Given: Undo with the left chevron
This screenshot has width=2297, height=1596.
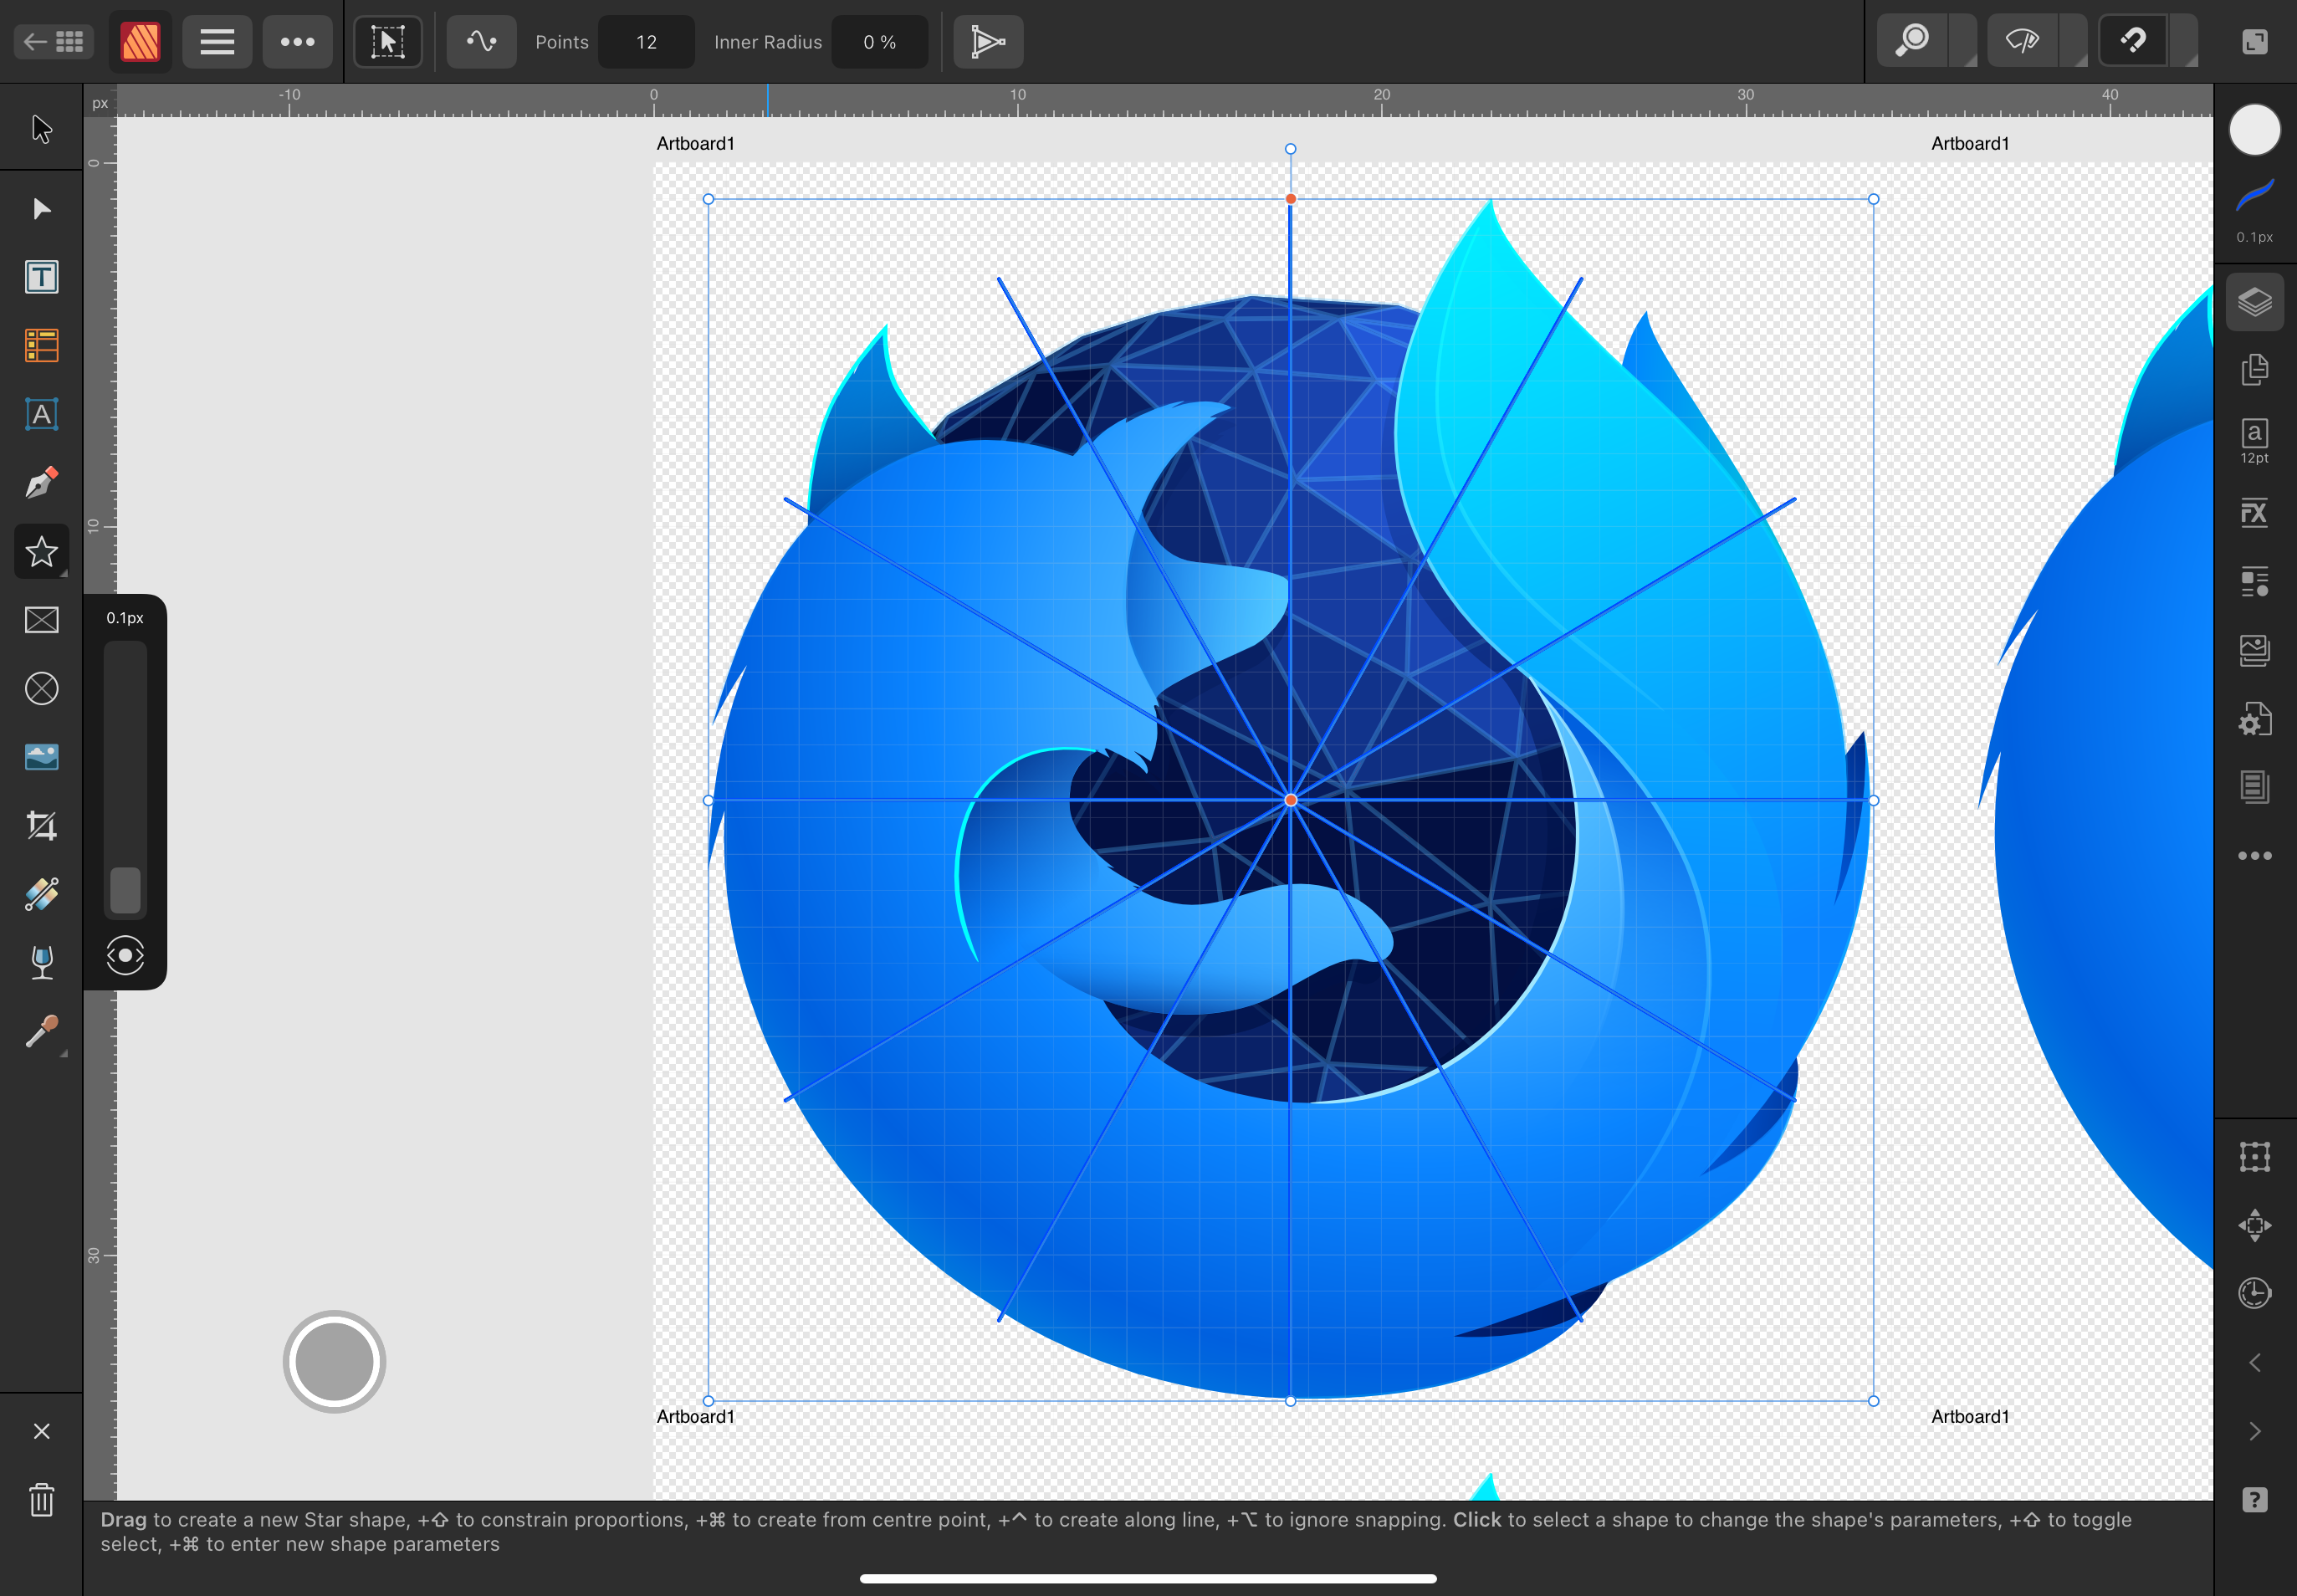Looking at the screenshot, I should point(2255,1363).
